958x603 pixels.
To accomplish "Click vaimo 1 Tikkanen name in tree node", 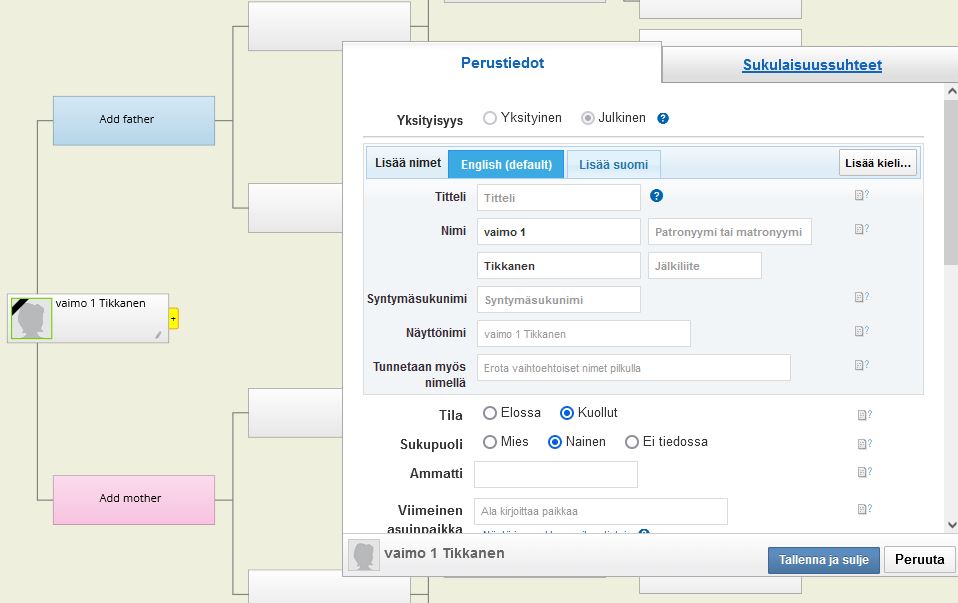I will pos(101,303).
